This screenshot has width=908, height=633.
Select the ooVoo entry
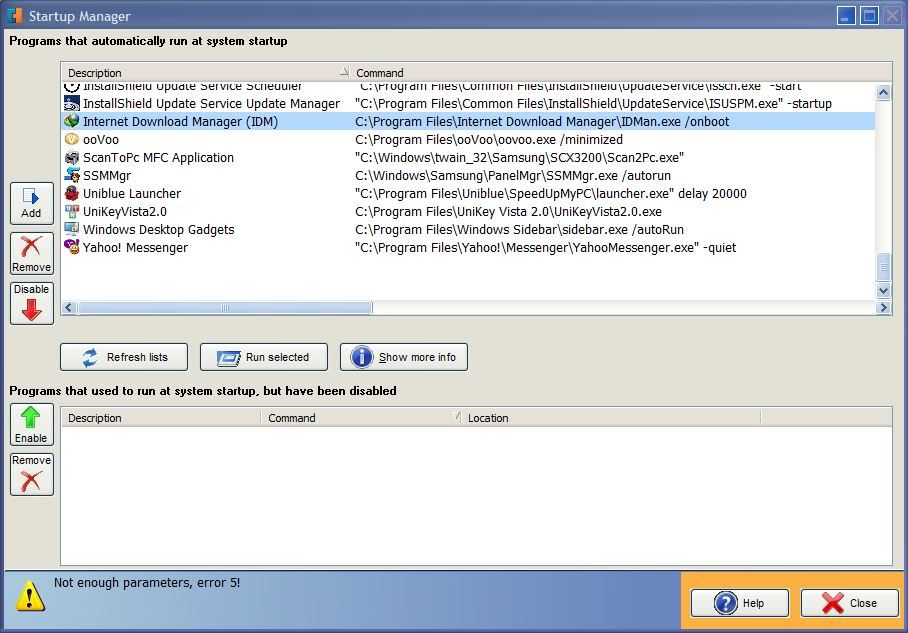pos(468,140)
